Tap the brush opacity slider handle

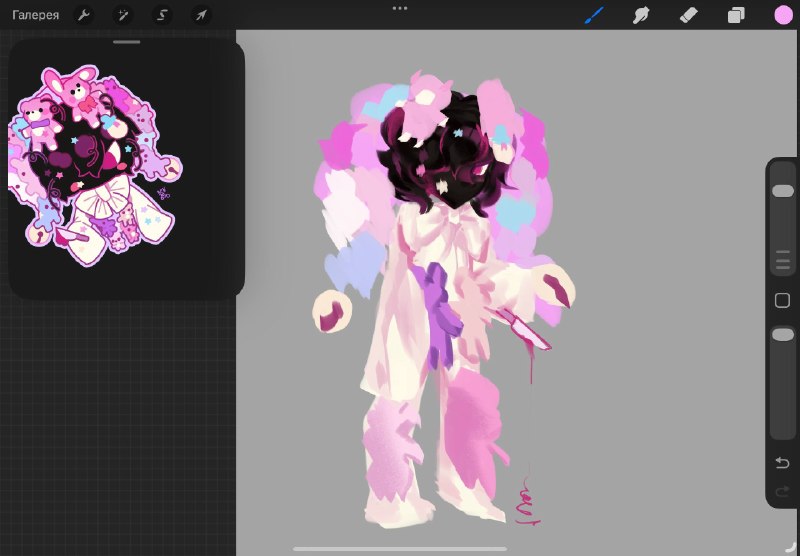pos(783,335)
